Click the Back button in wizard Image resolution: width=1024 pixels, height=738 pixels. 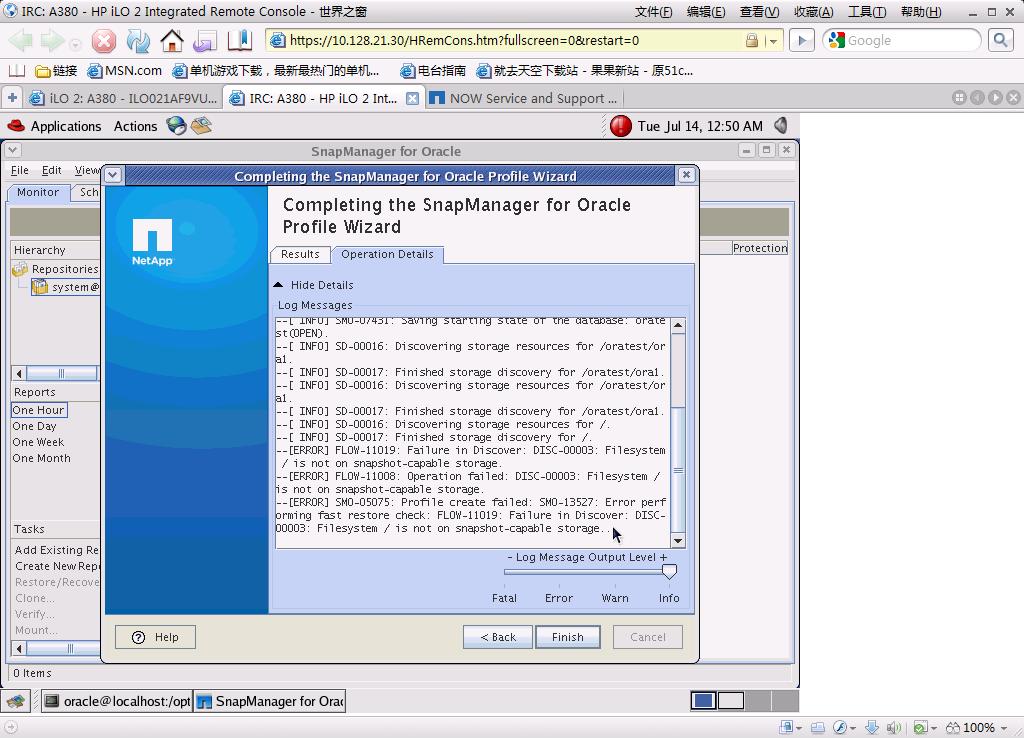497,637
